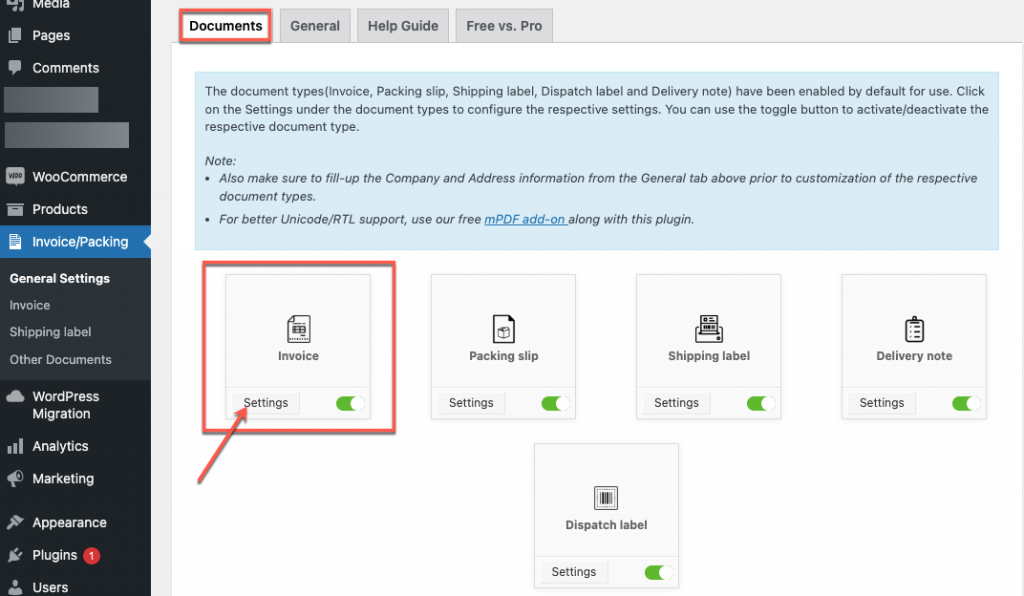Screen dimensions: 1024x596
Task: Click the "Packing slip" card title
Action: tap(504, 356)
